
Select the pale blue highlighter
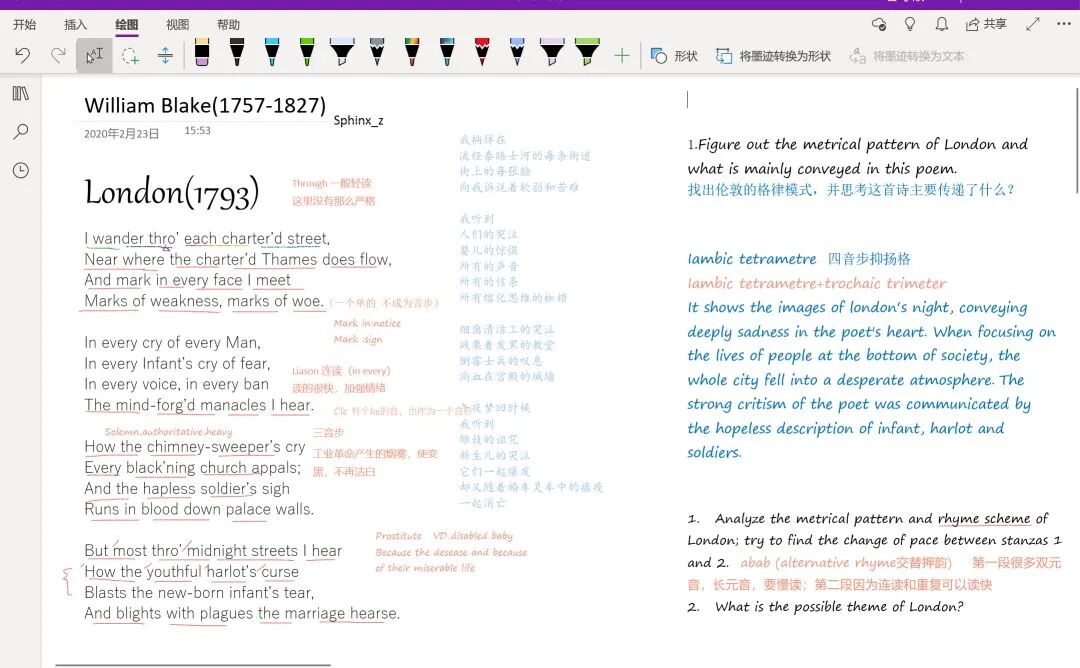tap(342, 52)
